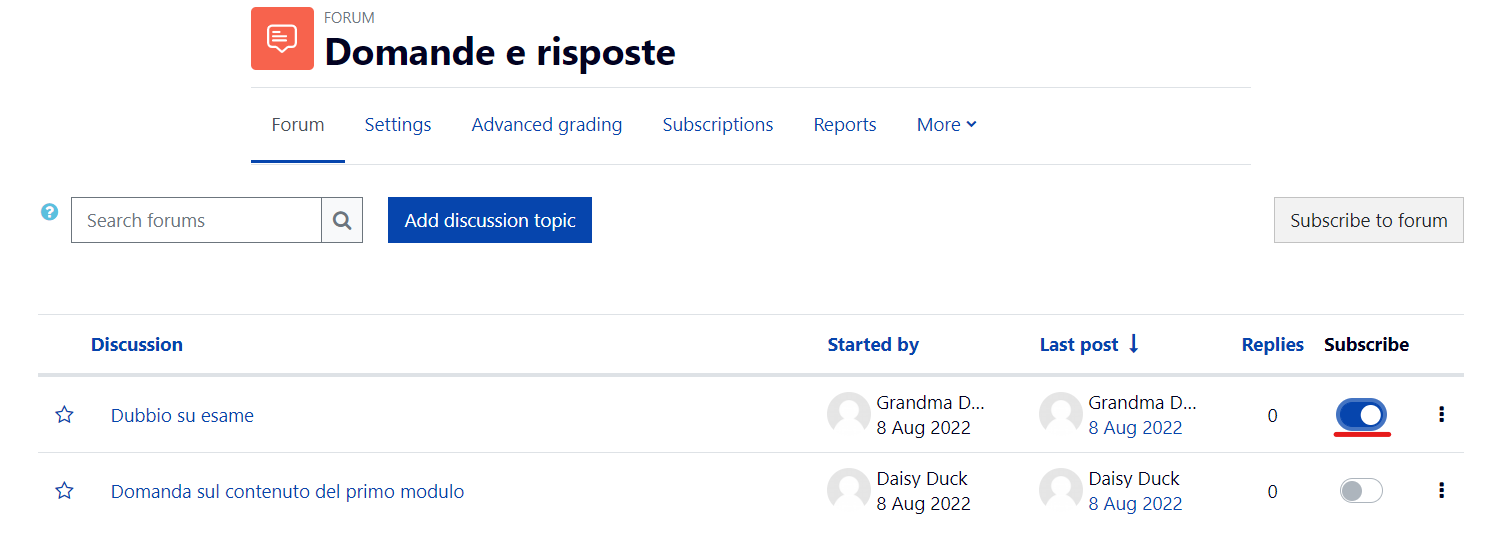
Task: Expand the More dropdown menu
Action: [947, 125]
